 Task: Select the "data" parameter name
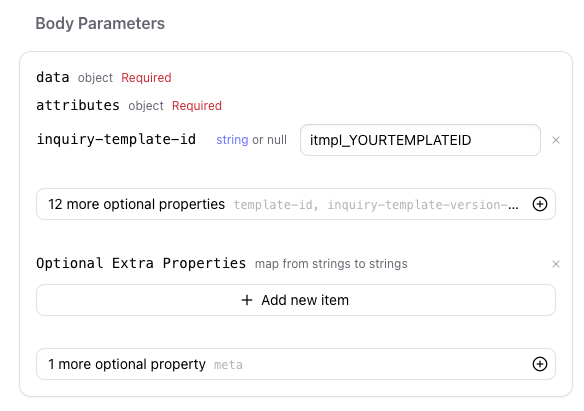click(x=53, y=77)
